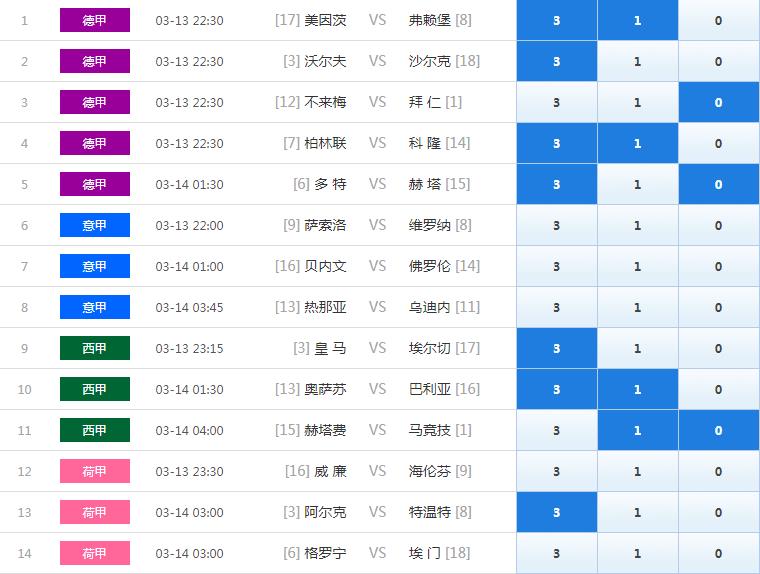Click the 意甲 league tag in row 8

point(95,307)
